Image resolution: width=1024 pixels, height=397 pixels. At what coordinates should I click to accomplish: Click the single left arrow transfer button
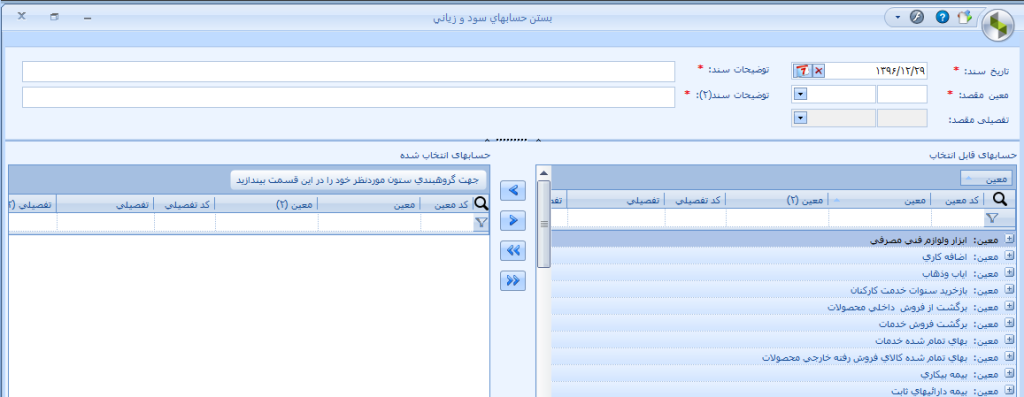[x=513, y=190]
